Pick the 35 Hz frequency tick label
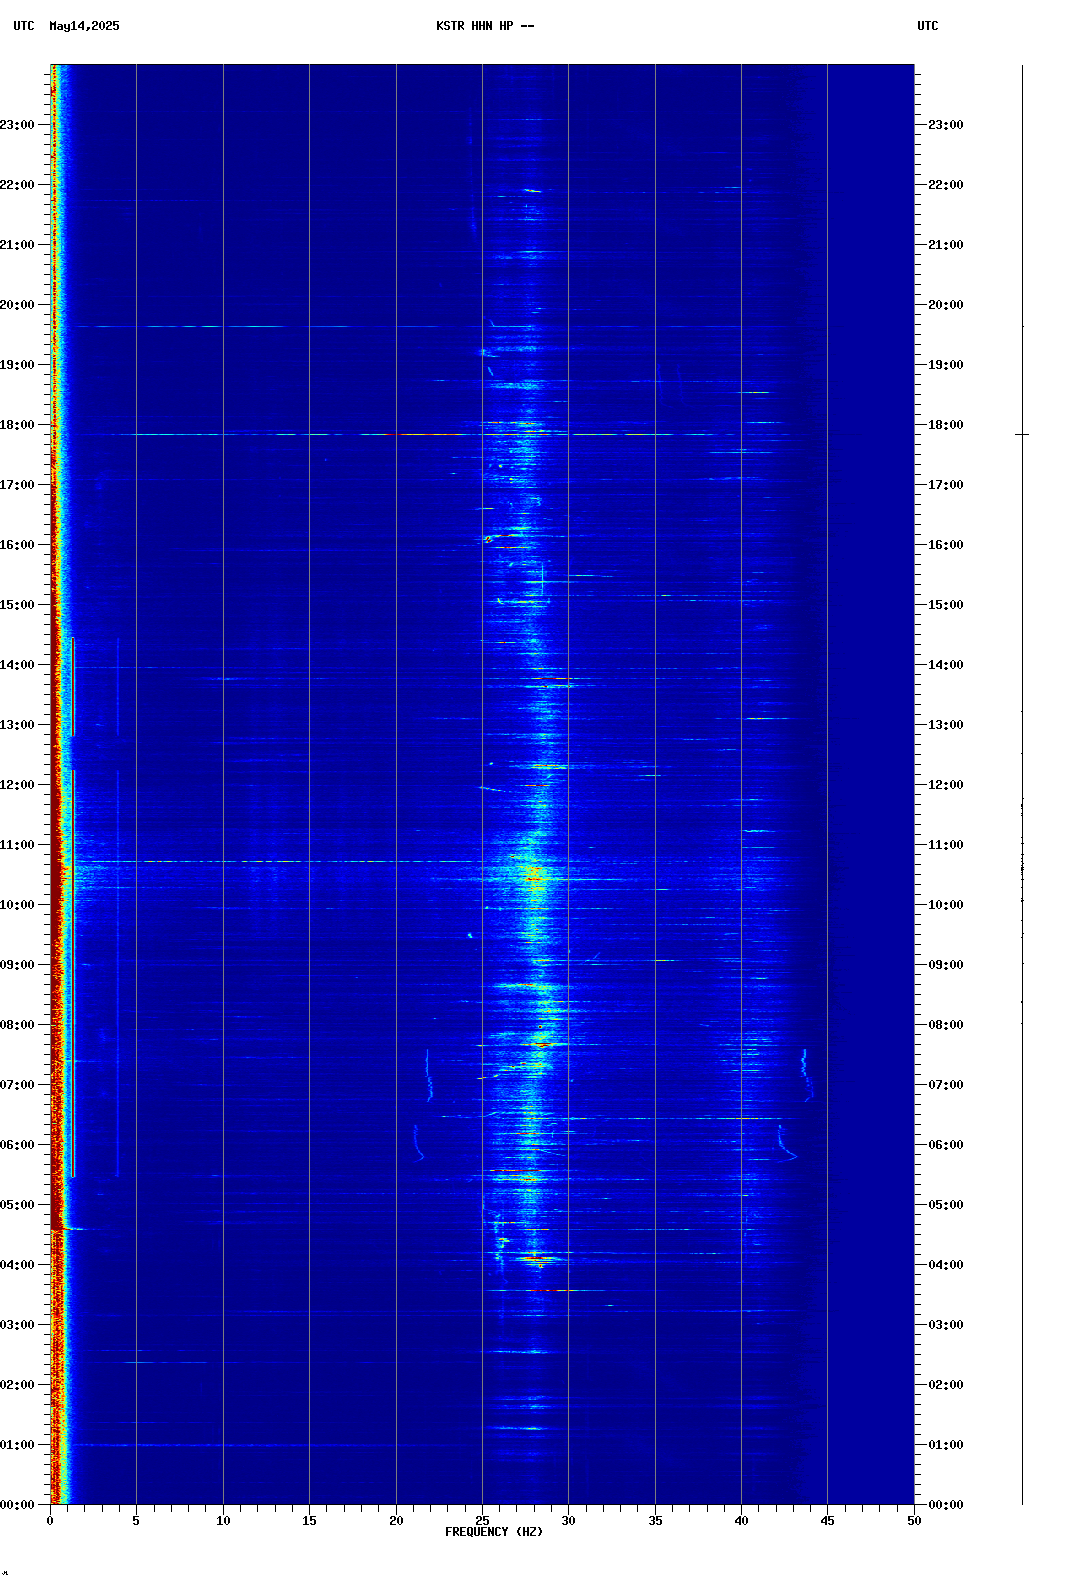 point(655,1521)
